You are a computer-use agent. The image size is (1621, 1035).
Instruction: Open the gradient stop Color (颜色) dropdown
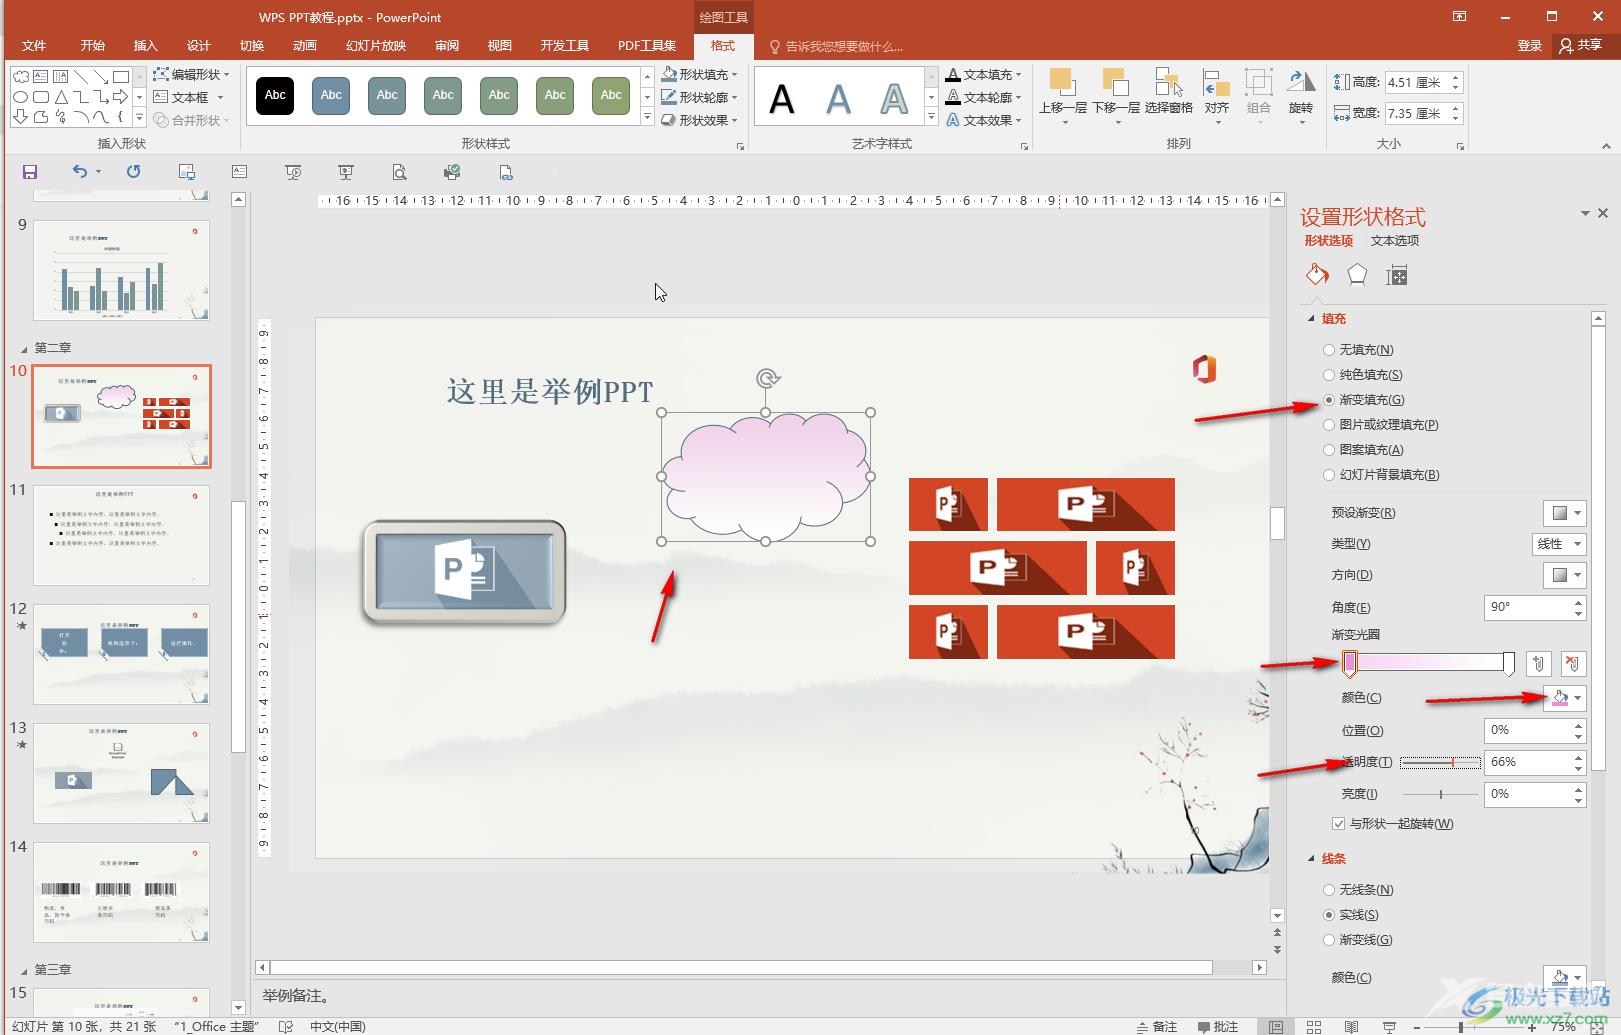click(x=1565, y=698)
